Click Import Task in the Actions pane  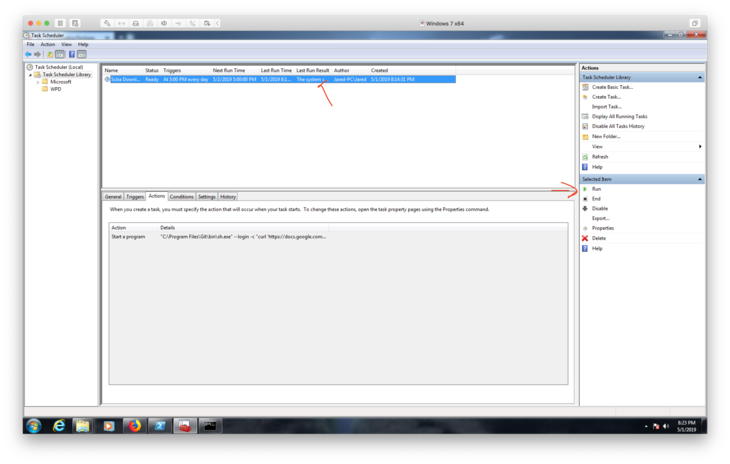606,106
